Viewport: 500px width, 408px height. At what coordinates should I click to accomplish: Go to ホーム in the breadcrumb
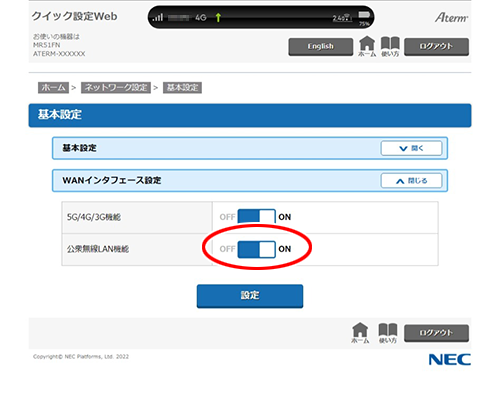tap(53, 88)
